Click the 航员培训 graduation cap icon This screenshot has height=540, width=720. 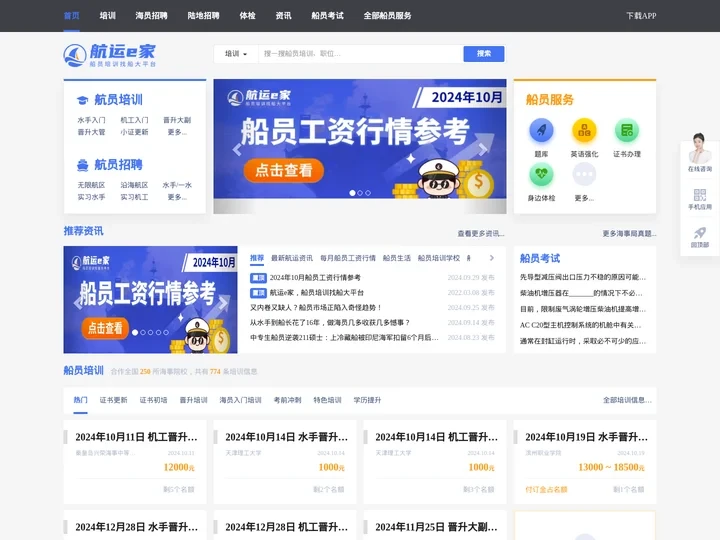coord(83,100)
